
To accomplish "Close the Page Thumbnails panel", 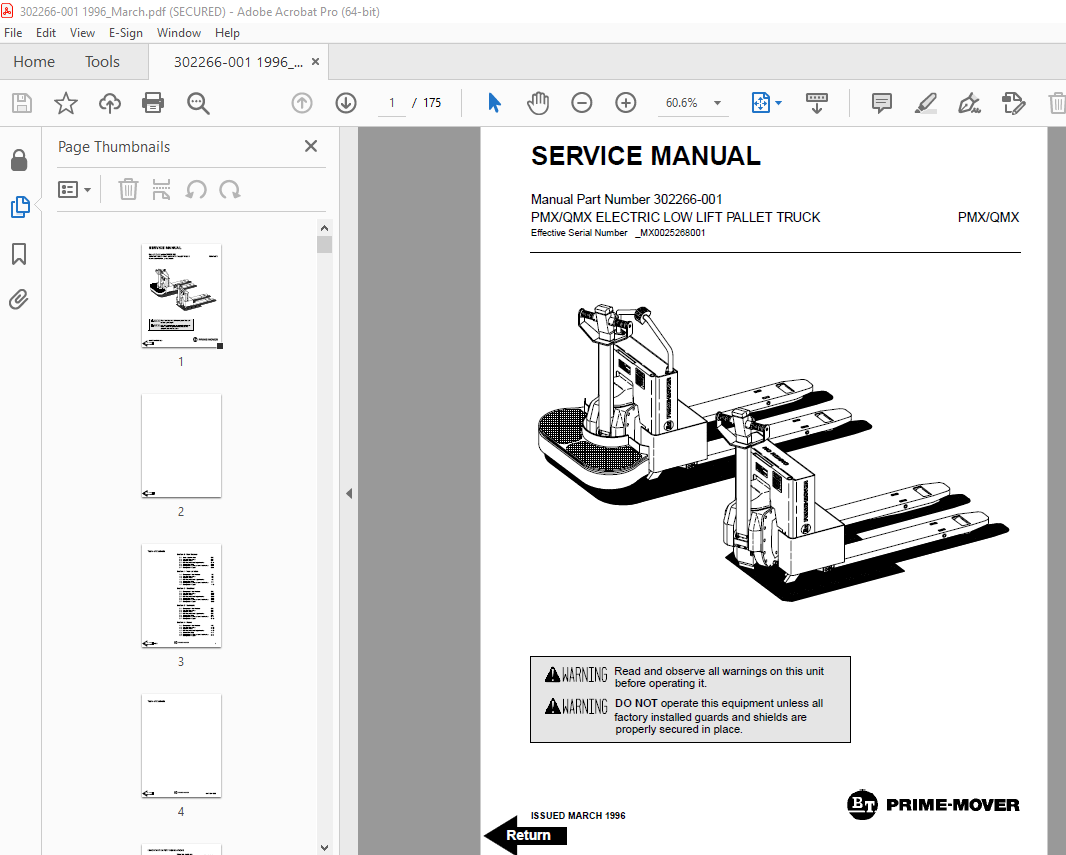I will point(311,146).
